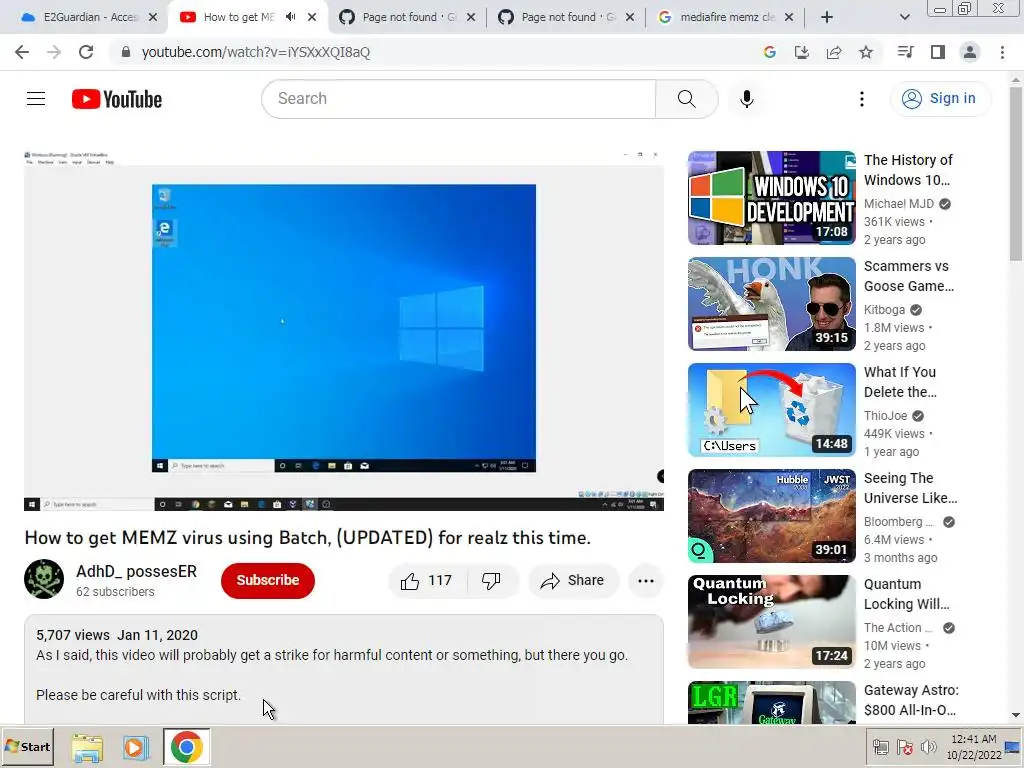Close the mediafire memz tab
The width and height of the screenshot is (1024, 768).
789,17
